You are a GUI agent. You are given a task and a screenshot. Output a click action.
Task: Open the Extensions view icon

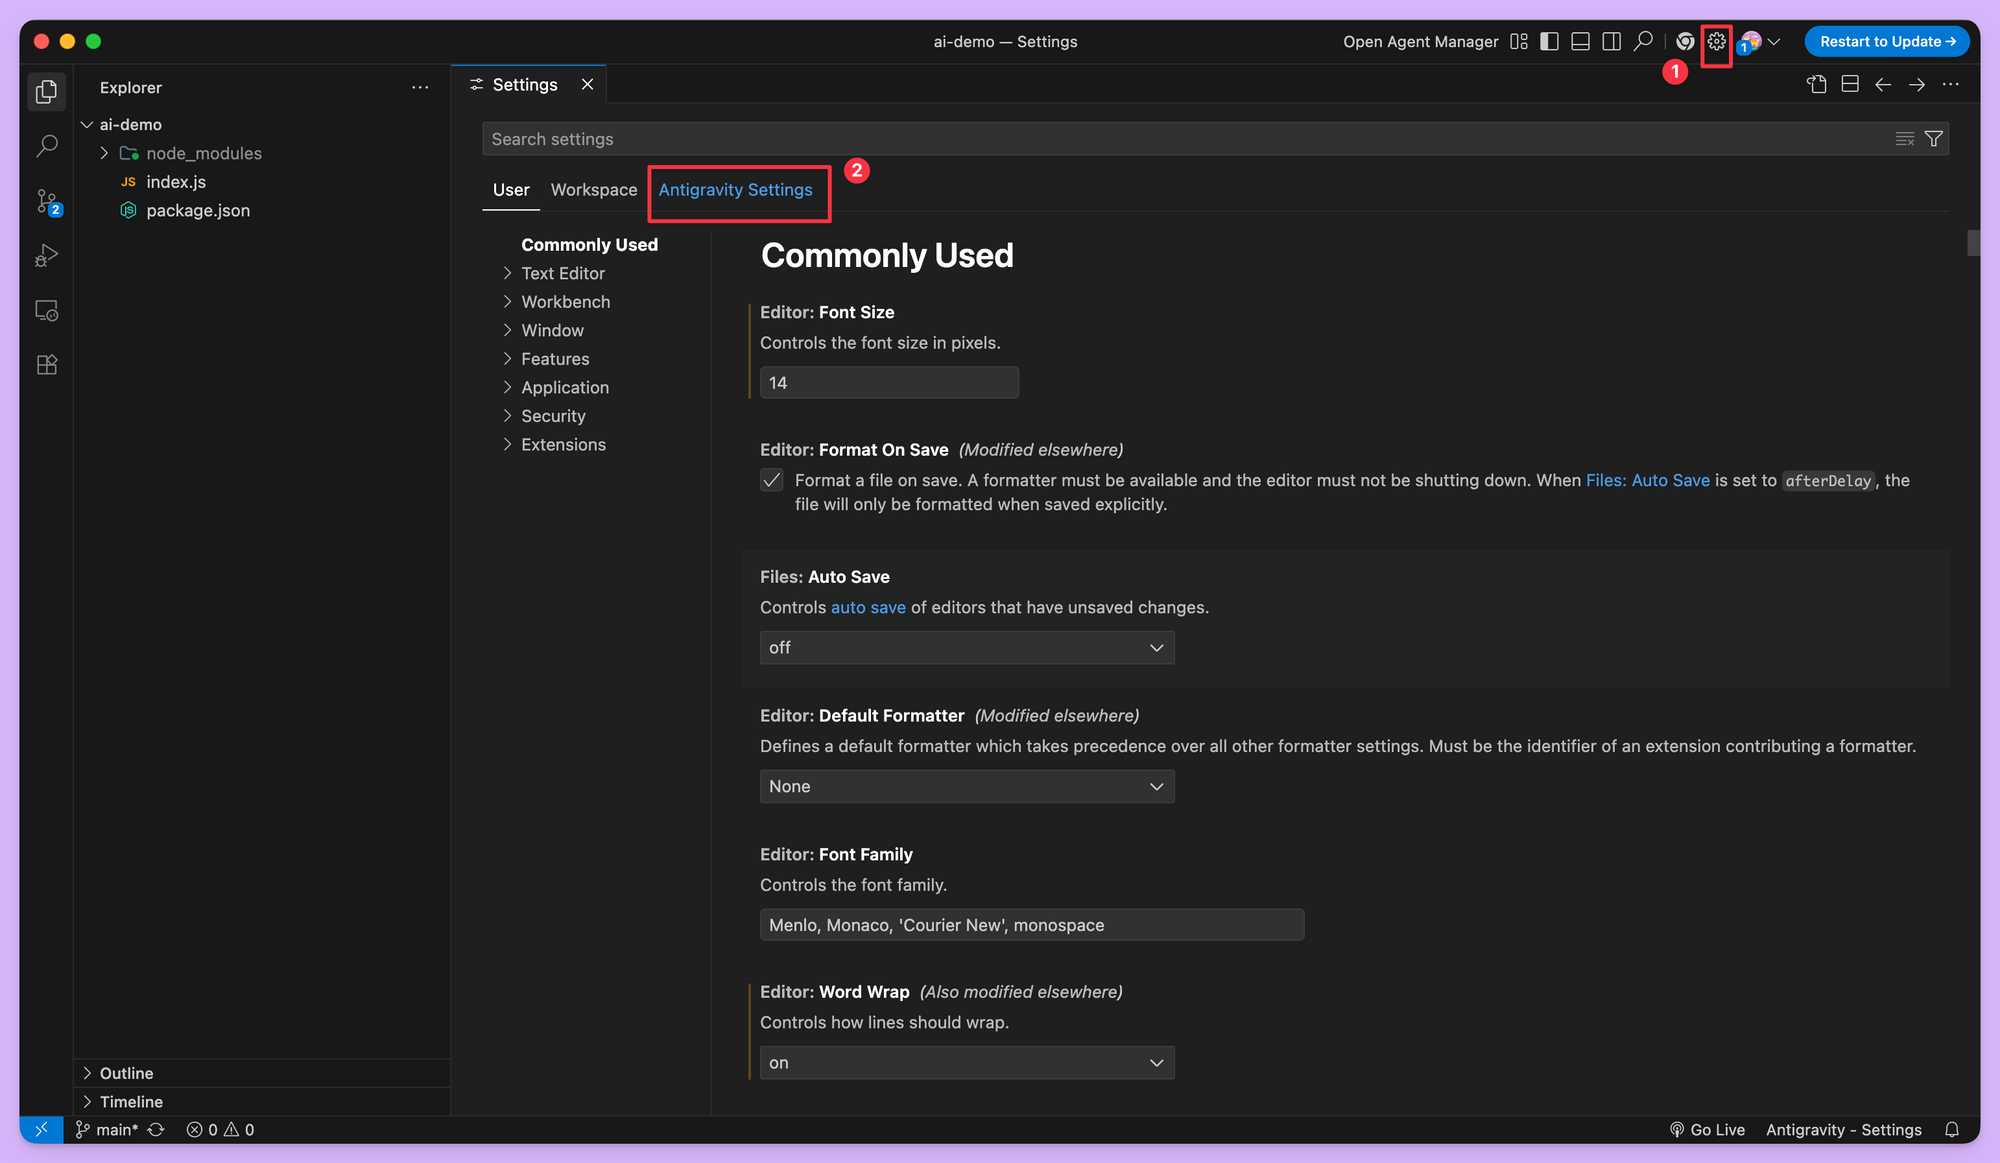pyautogui.click(x=46, y=365)
